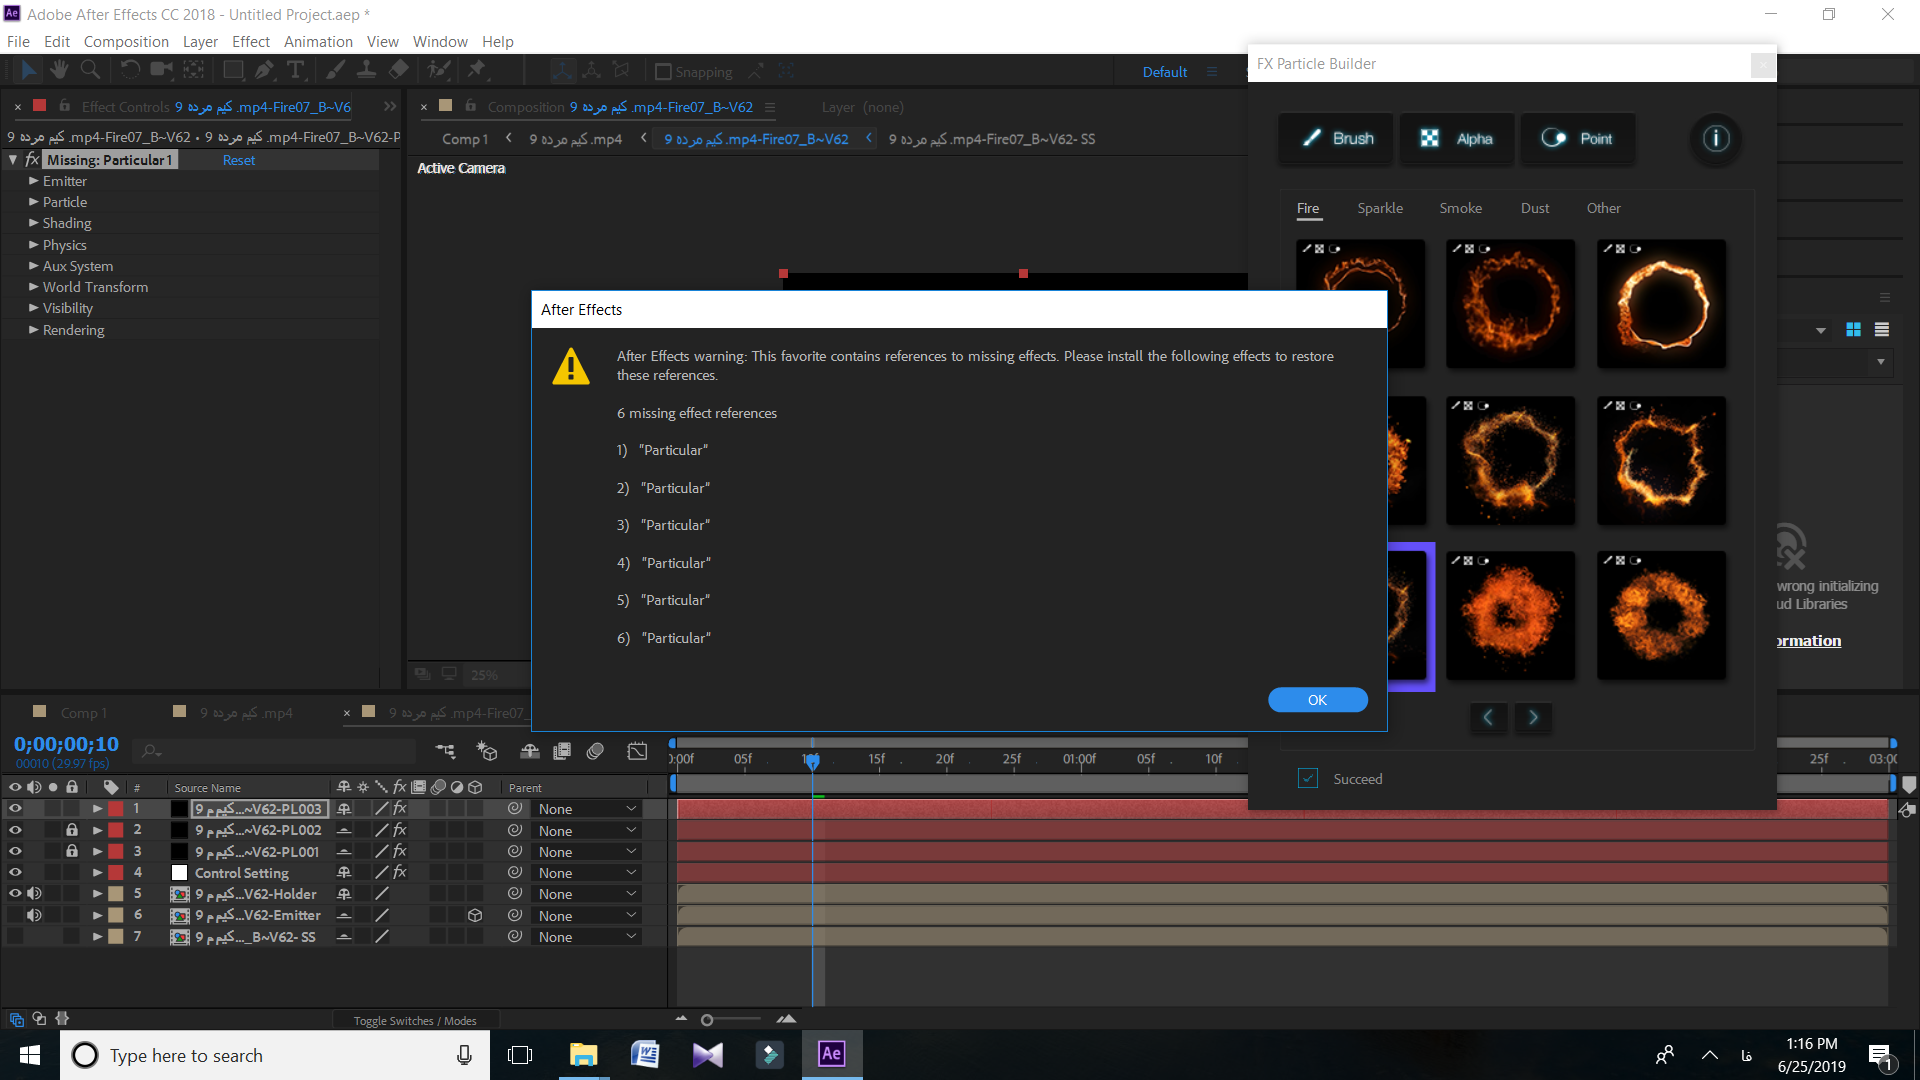Select the list view icon in particle panel
1920x1080 pixels.
coord(1882,330)
